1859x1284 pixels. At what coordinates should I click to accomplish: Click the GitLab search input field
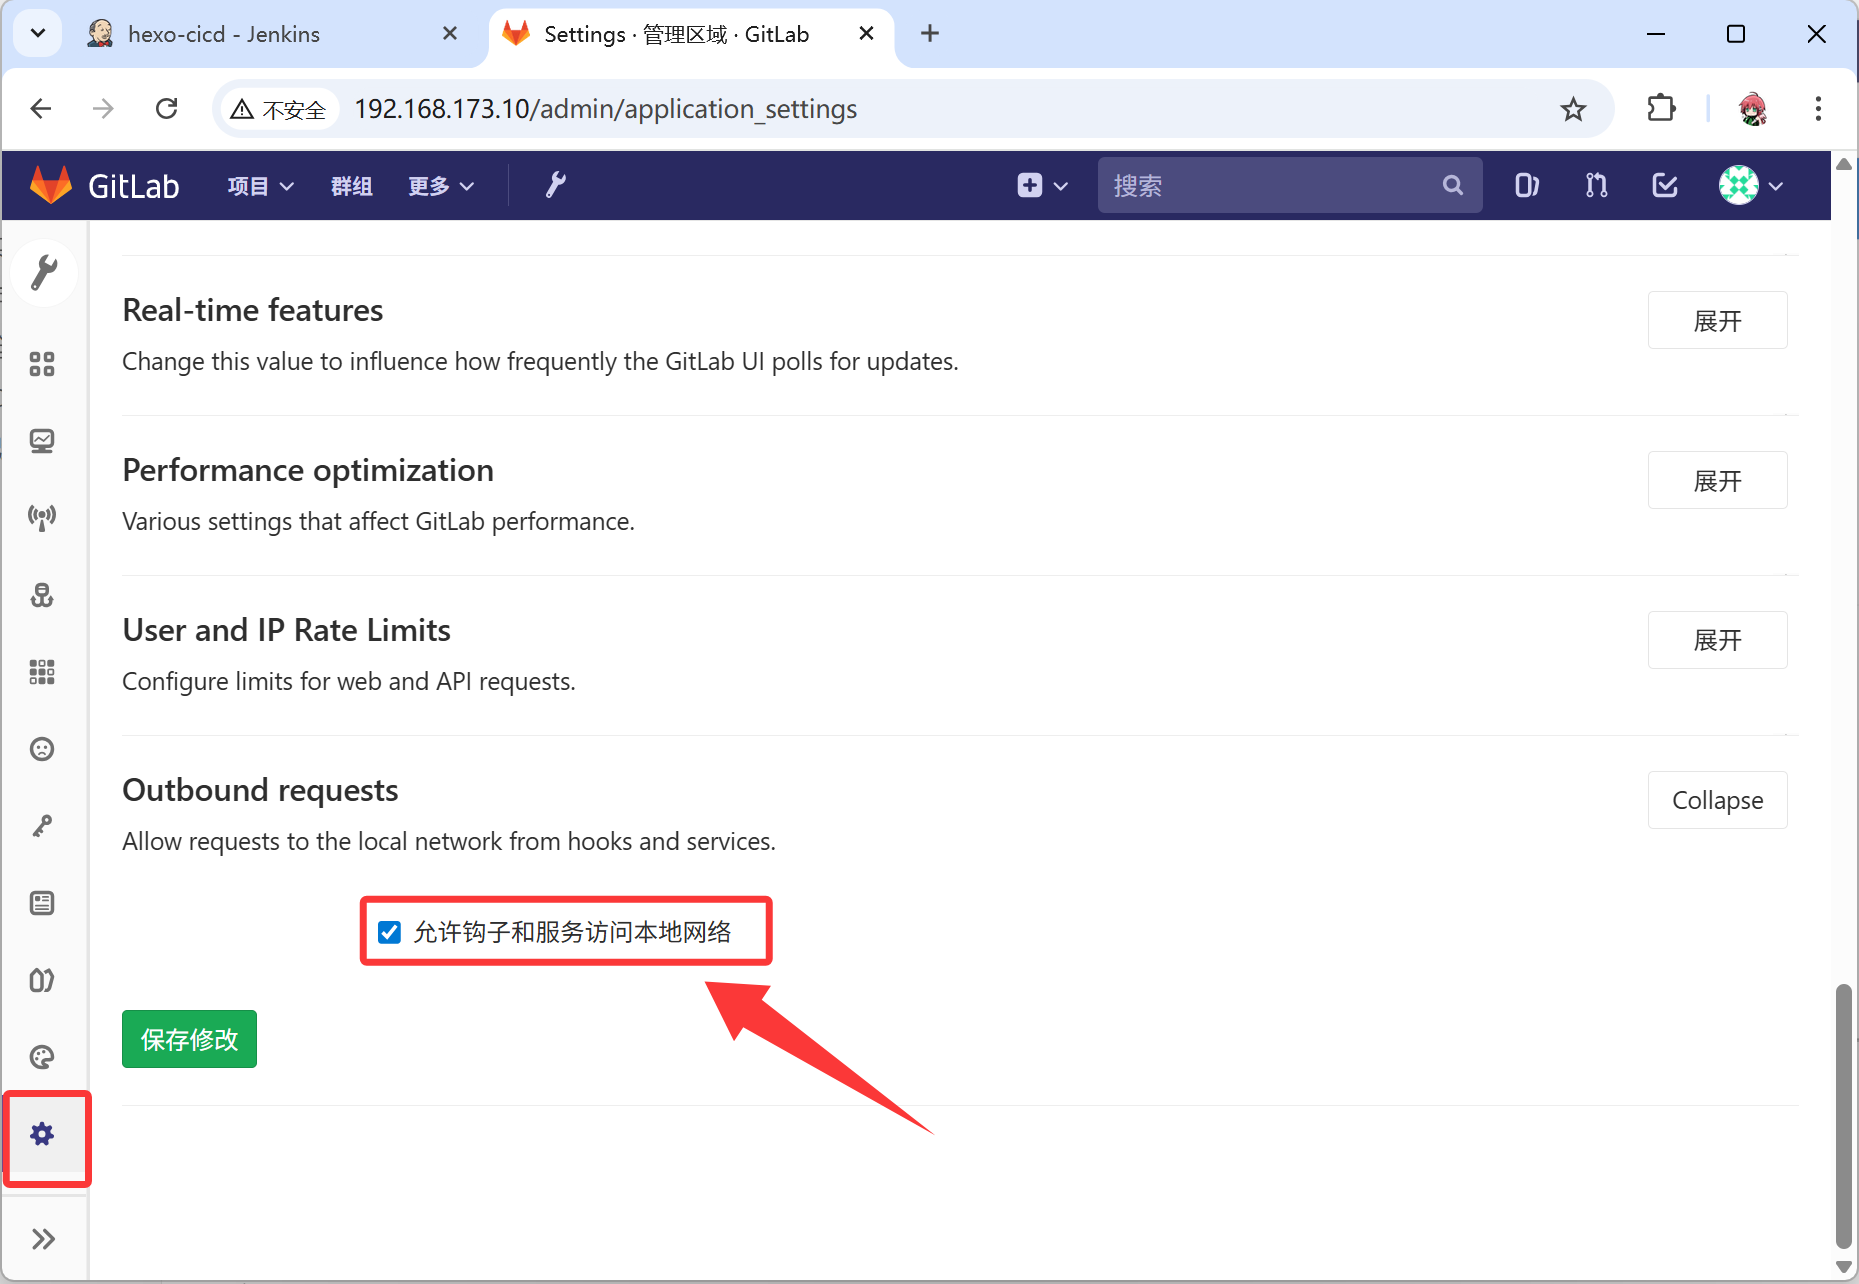coord(1270,186)
